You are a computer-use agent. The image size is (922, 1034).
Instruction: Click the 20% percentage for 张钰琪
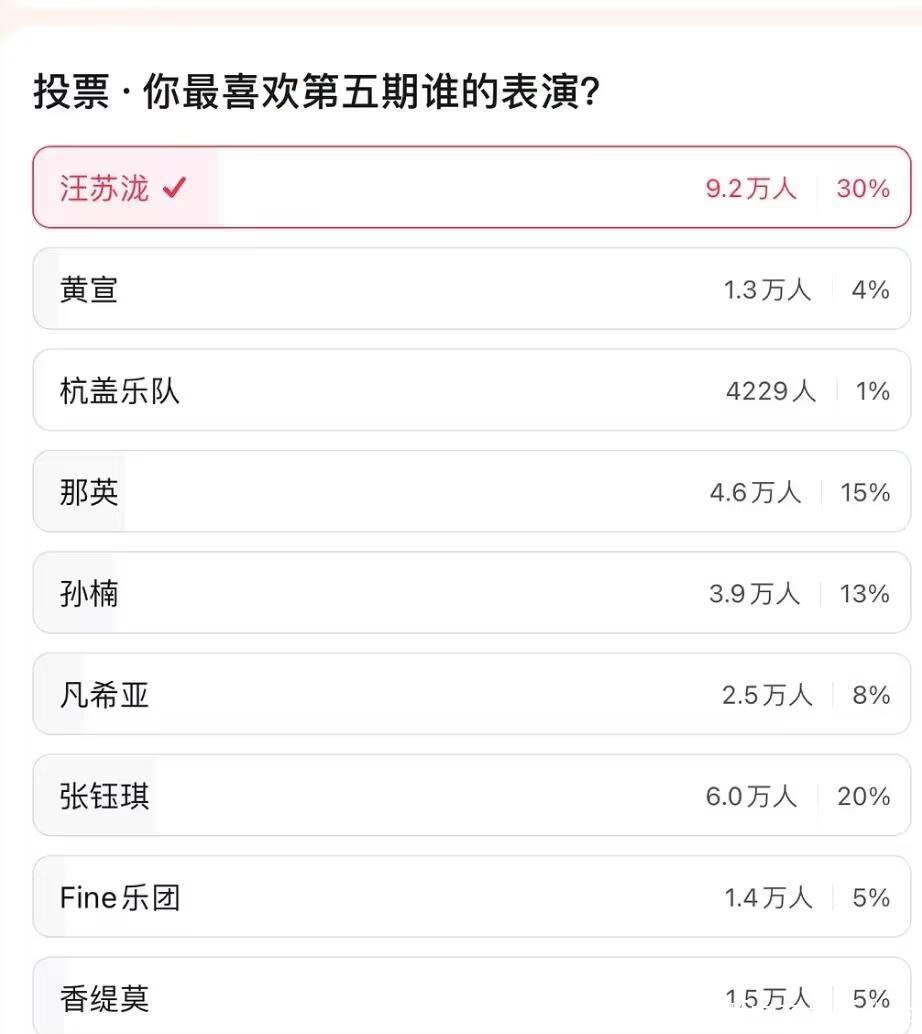pyautogui.click(x=864, y=796)
